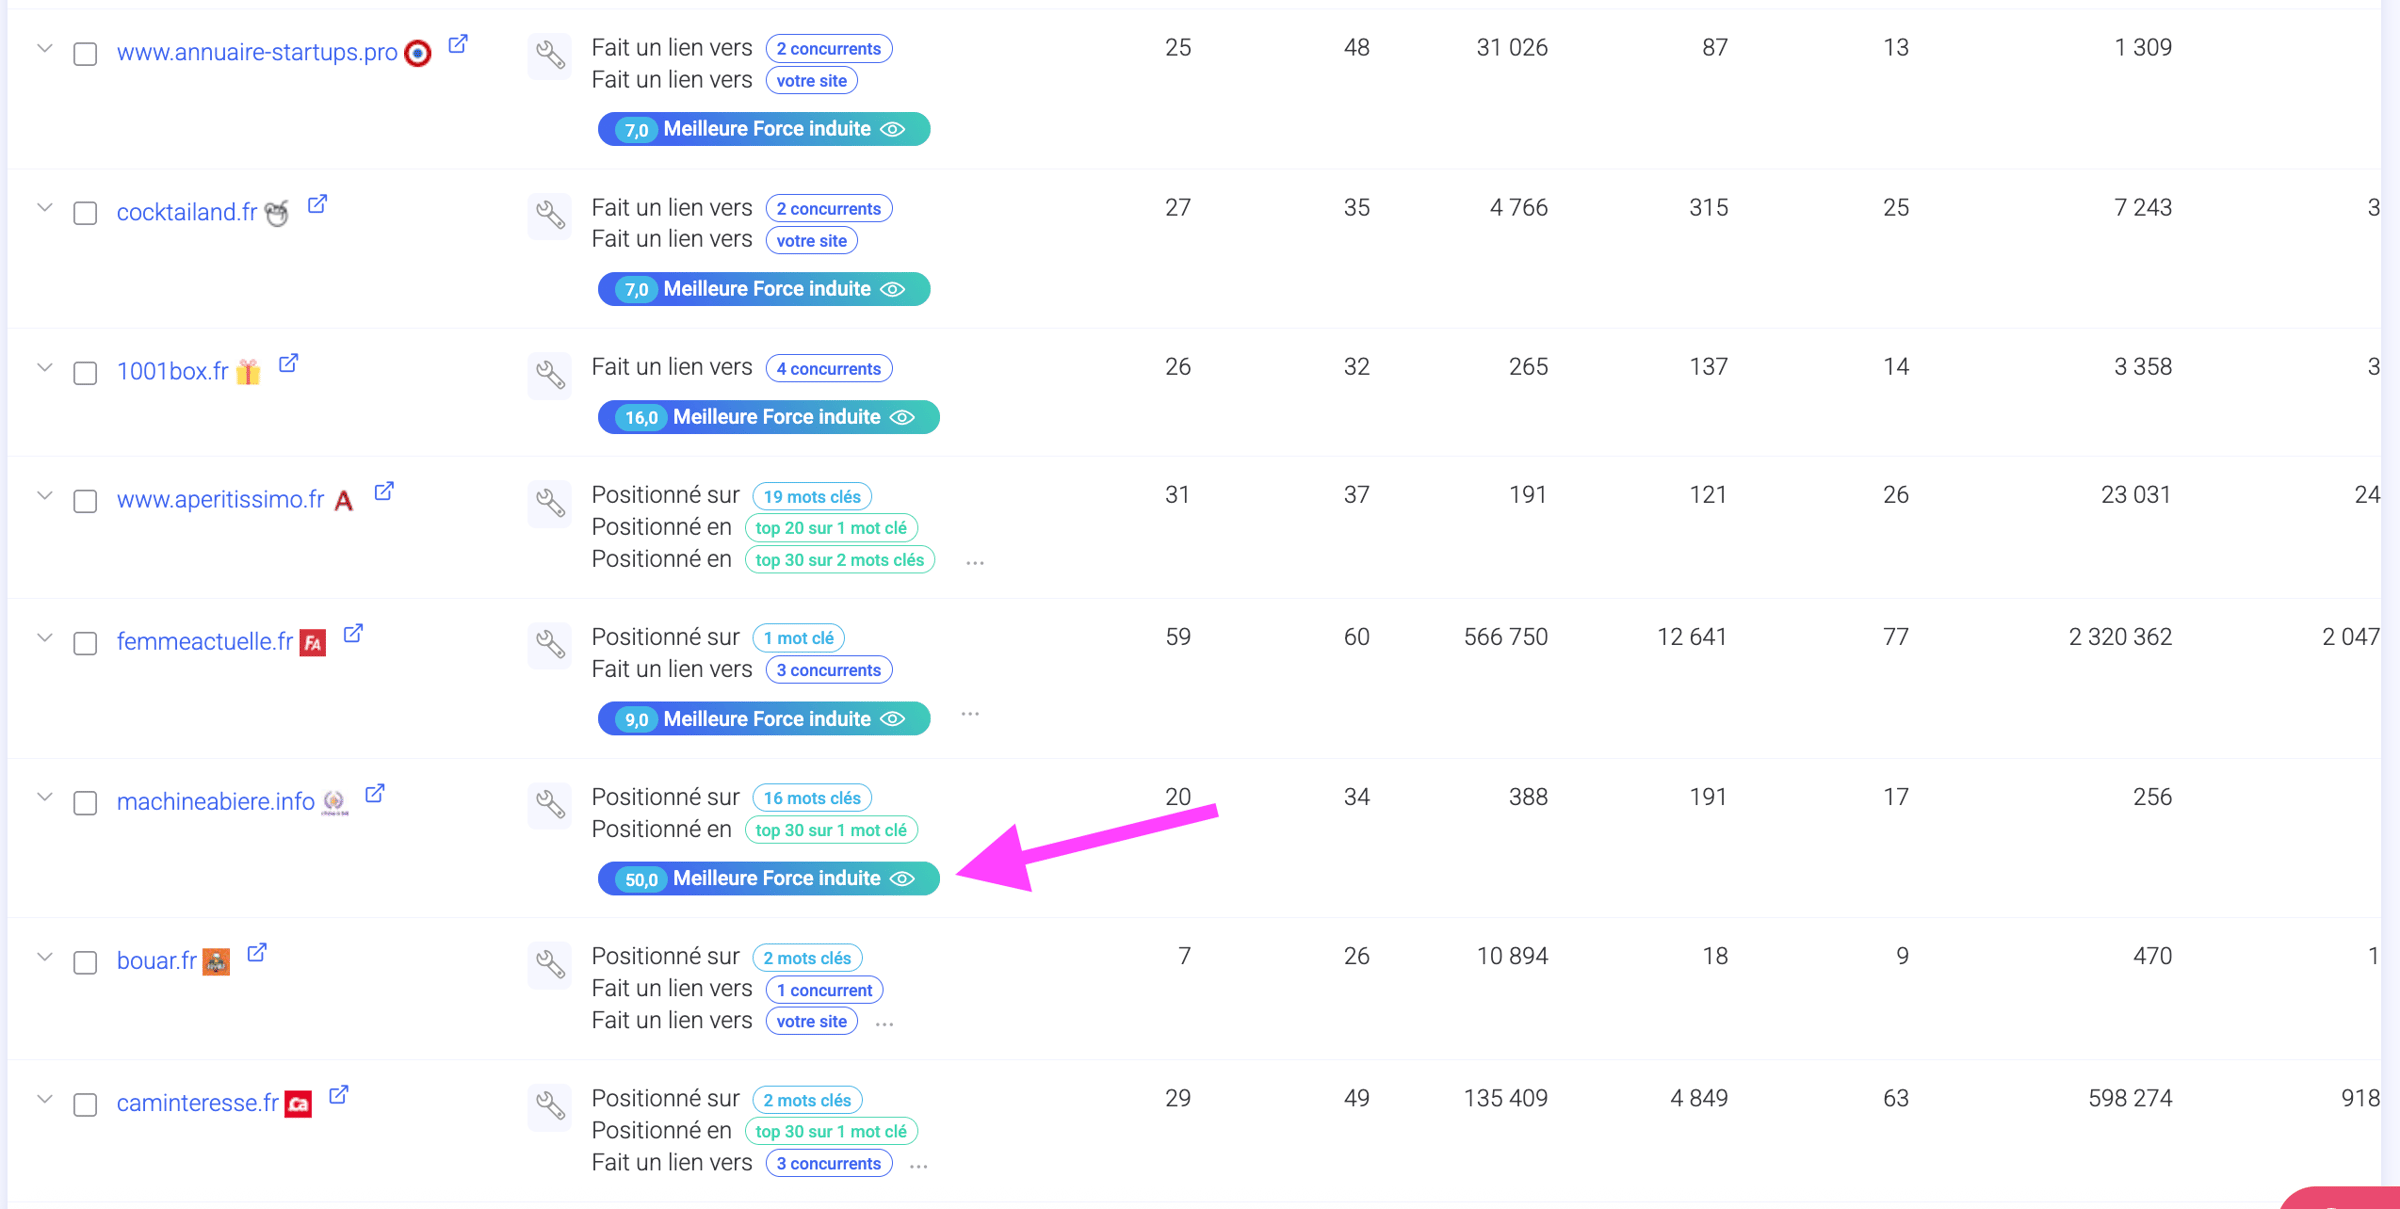Open the www.aperitissimo.fr domain link
The image size is (2400, 1209).
(x=220, y=499)
